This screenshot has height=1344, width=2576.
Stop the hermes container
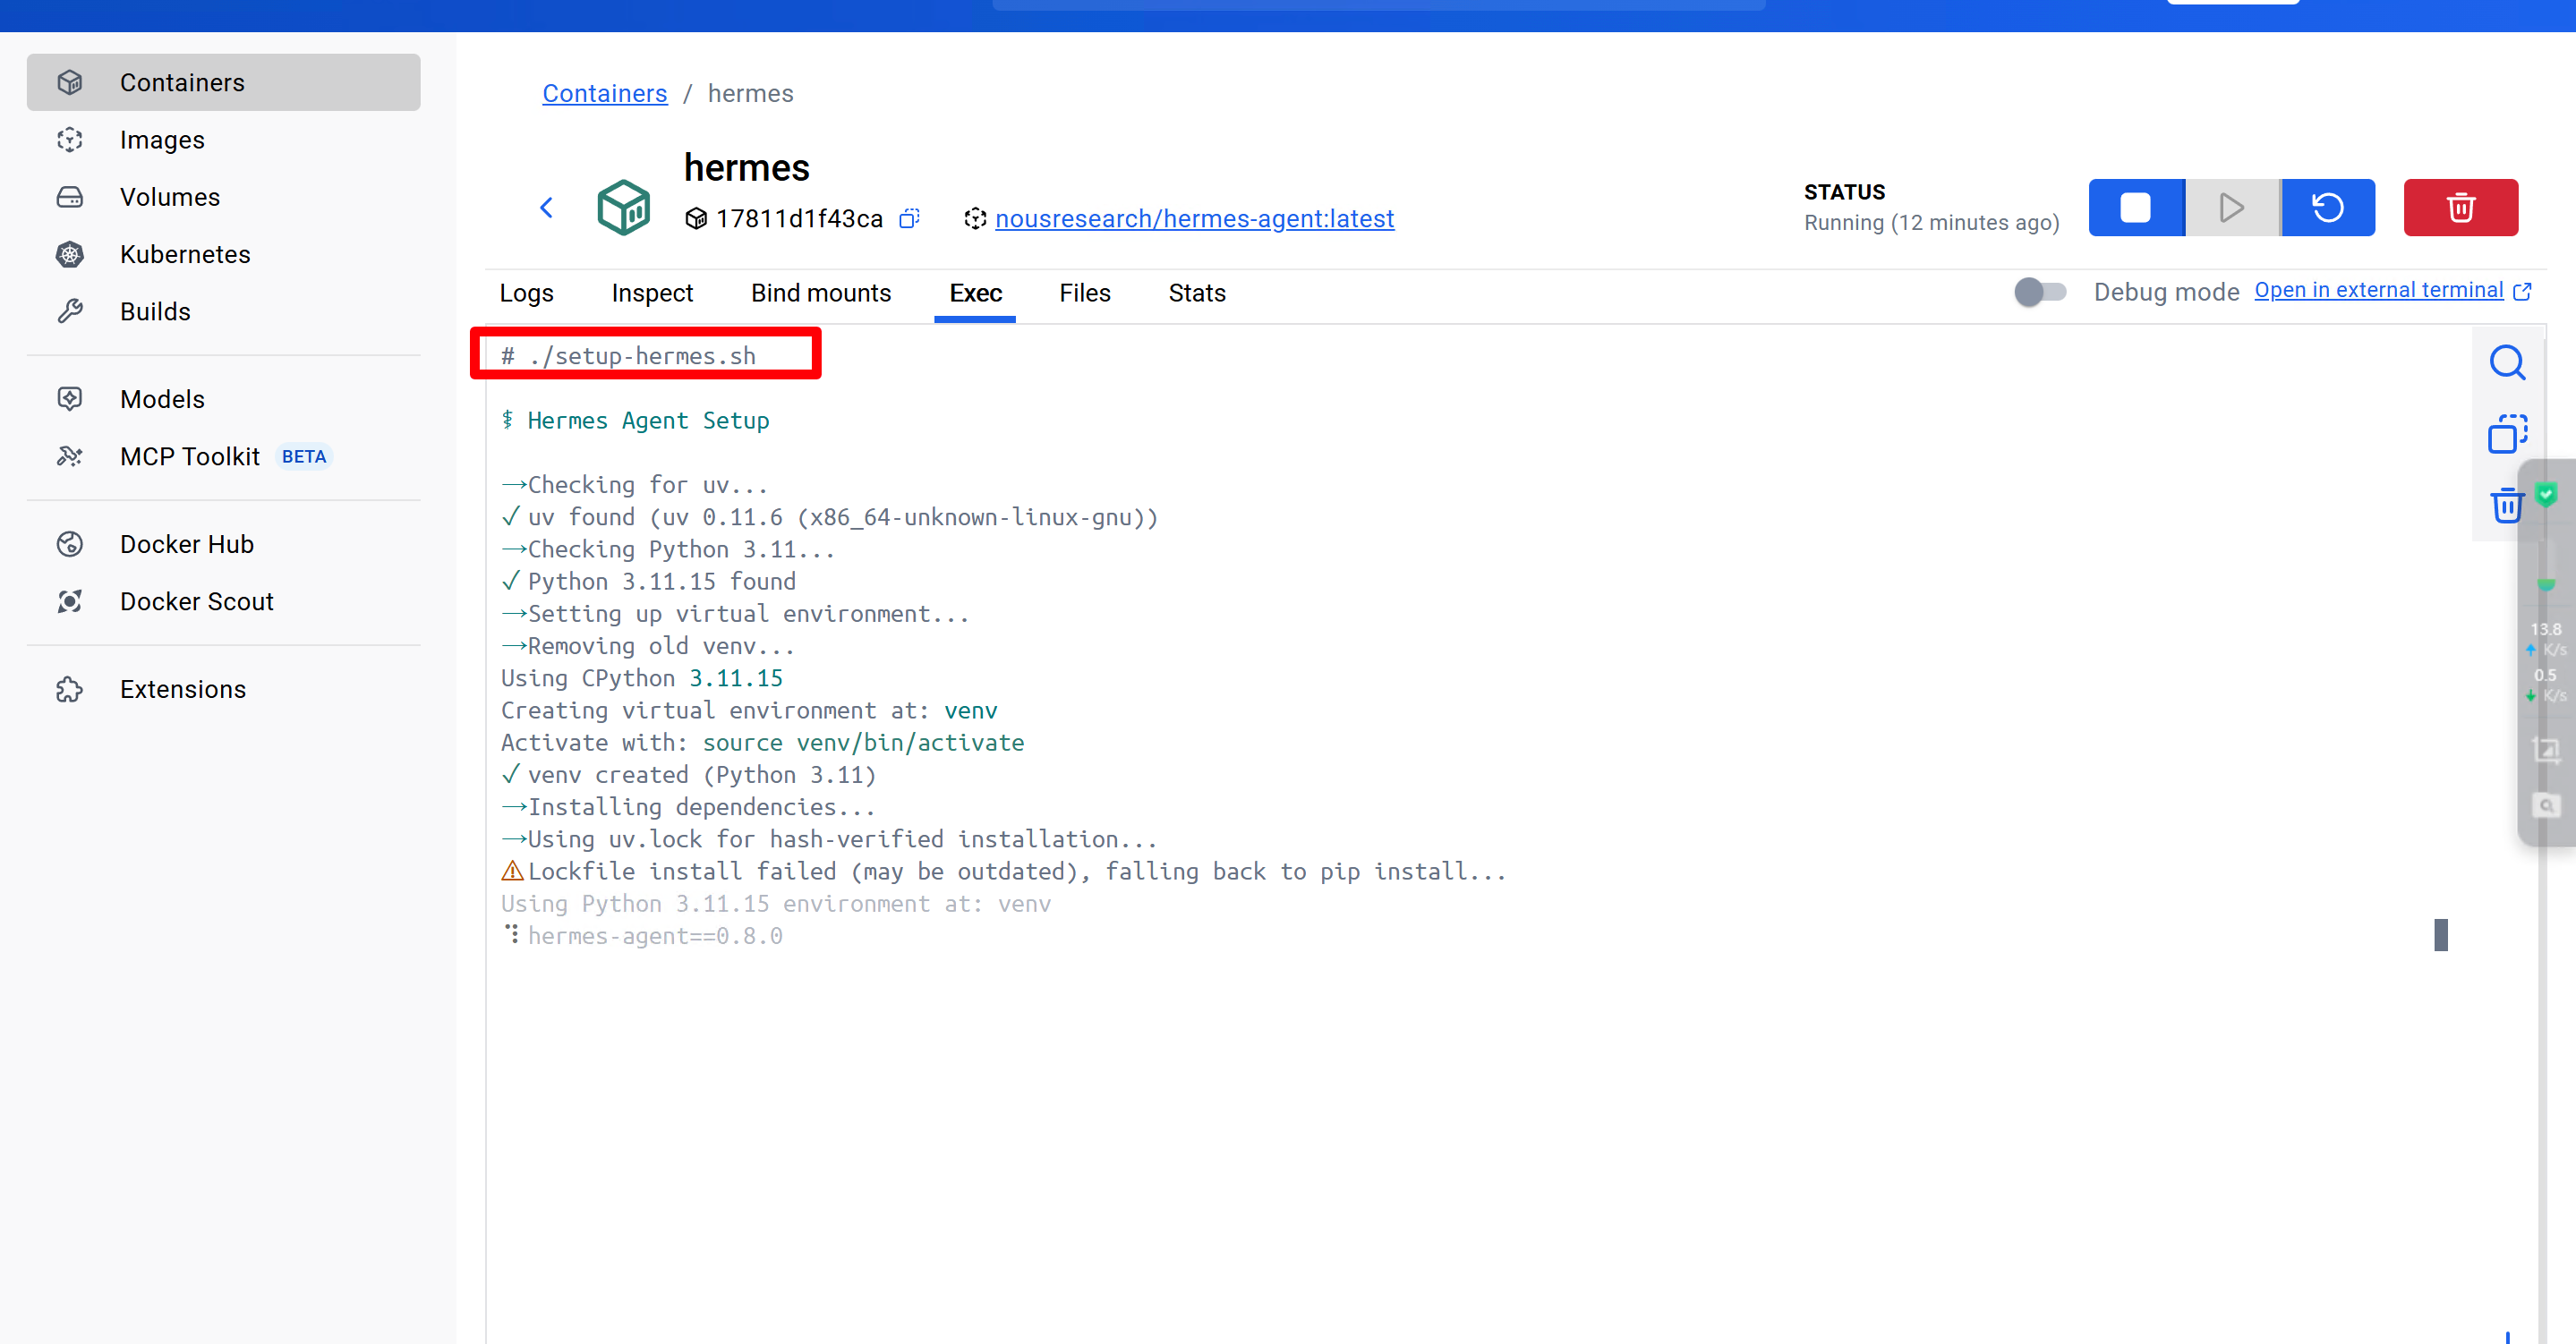pos(2135,208)
